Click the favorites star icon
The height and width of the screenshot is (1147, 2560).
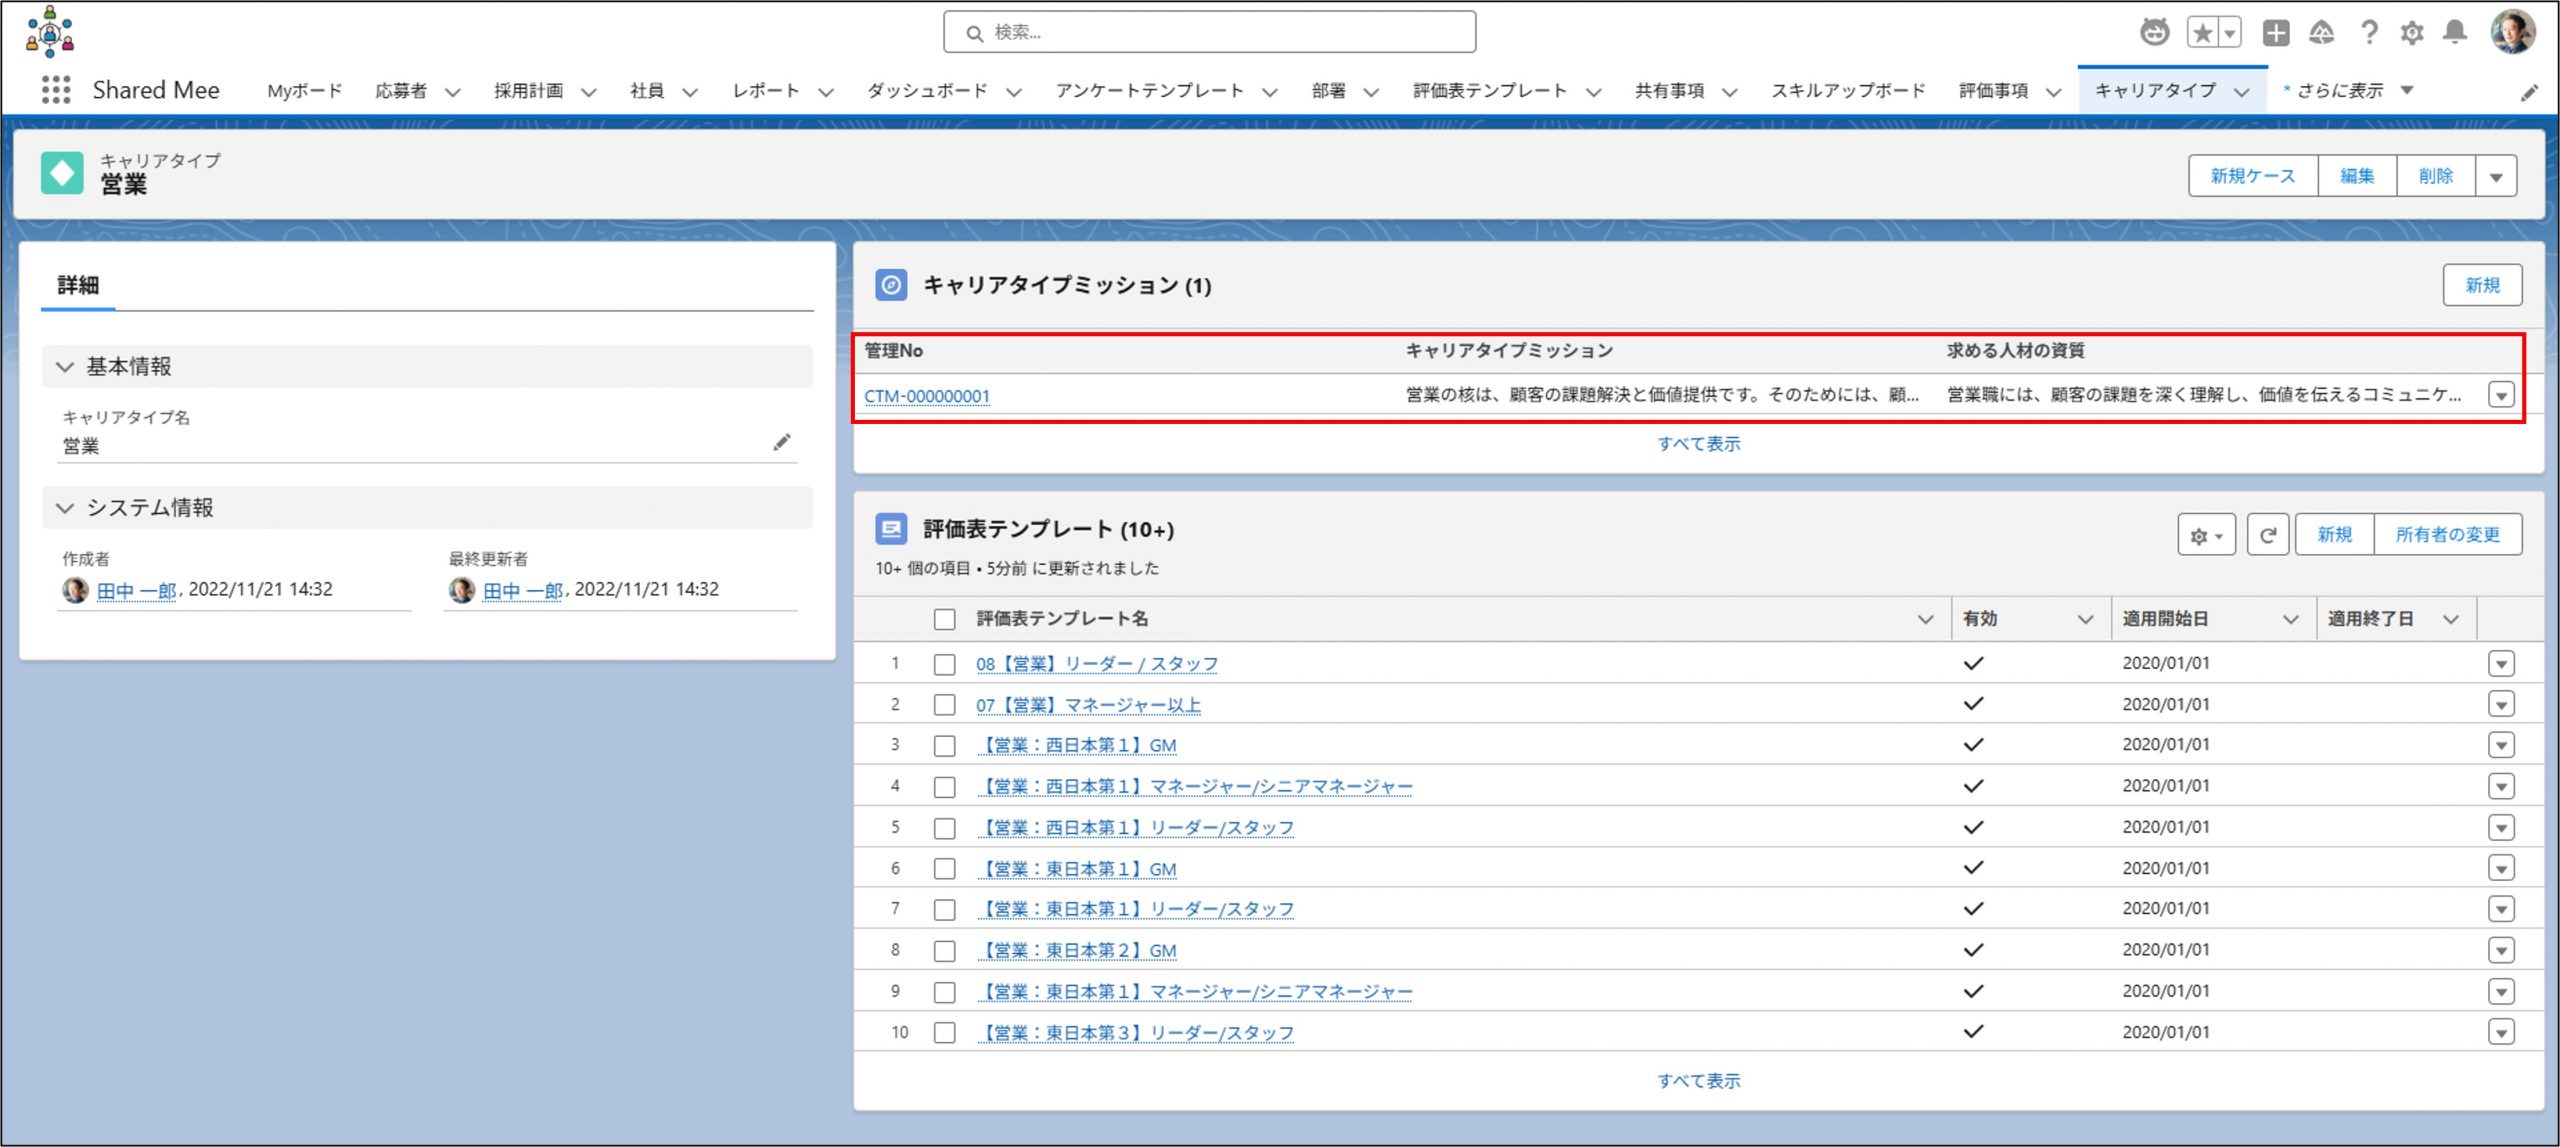click(x=2202, y=33)
